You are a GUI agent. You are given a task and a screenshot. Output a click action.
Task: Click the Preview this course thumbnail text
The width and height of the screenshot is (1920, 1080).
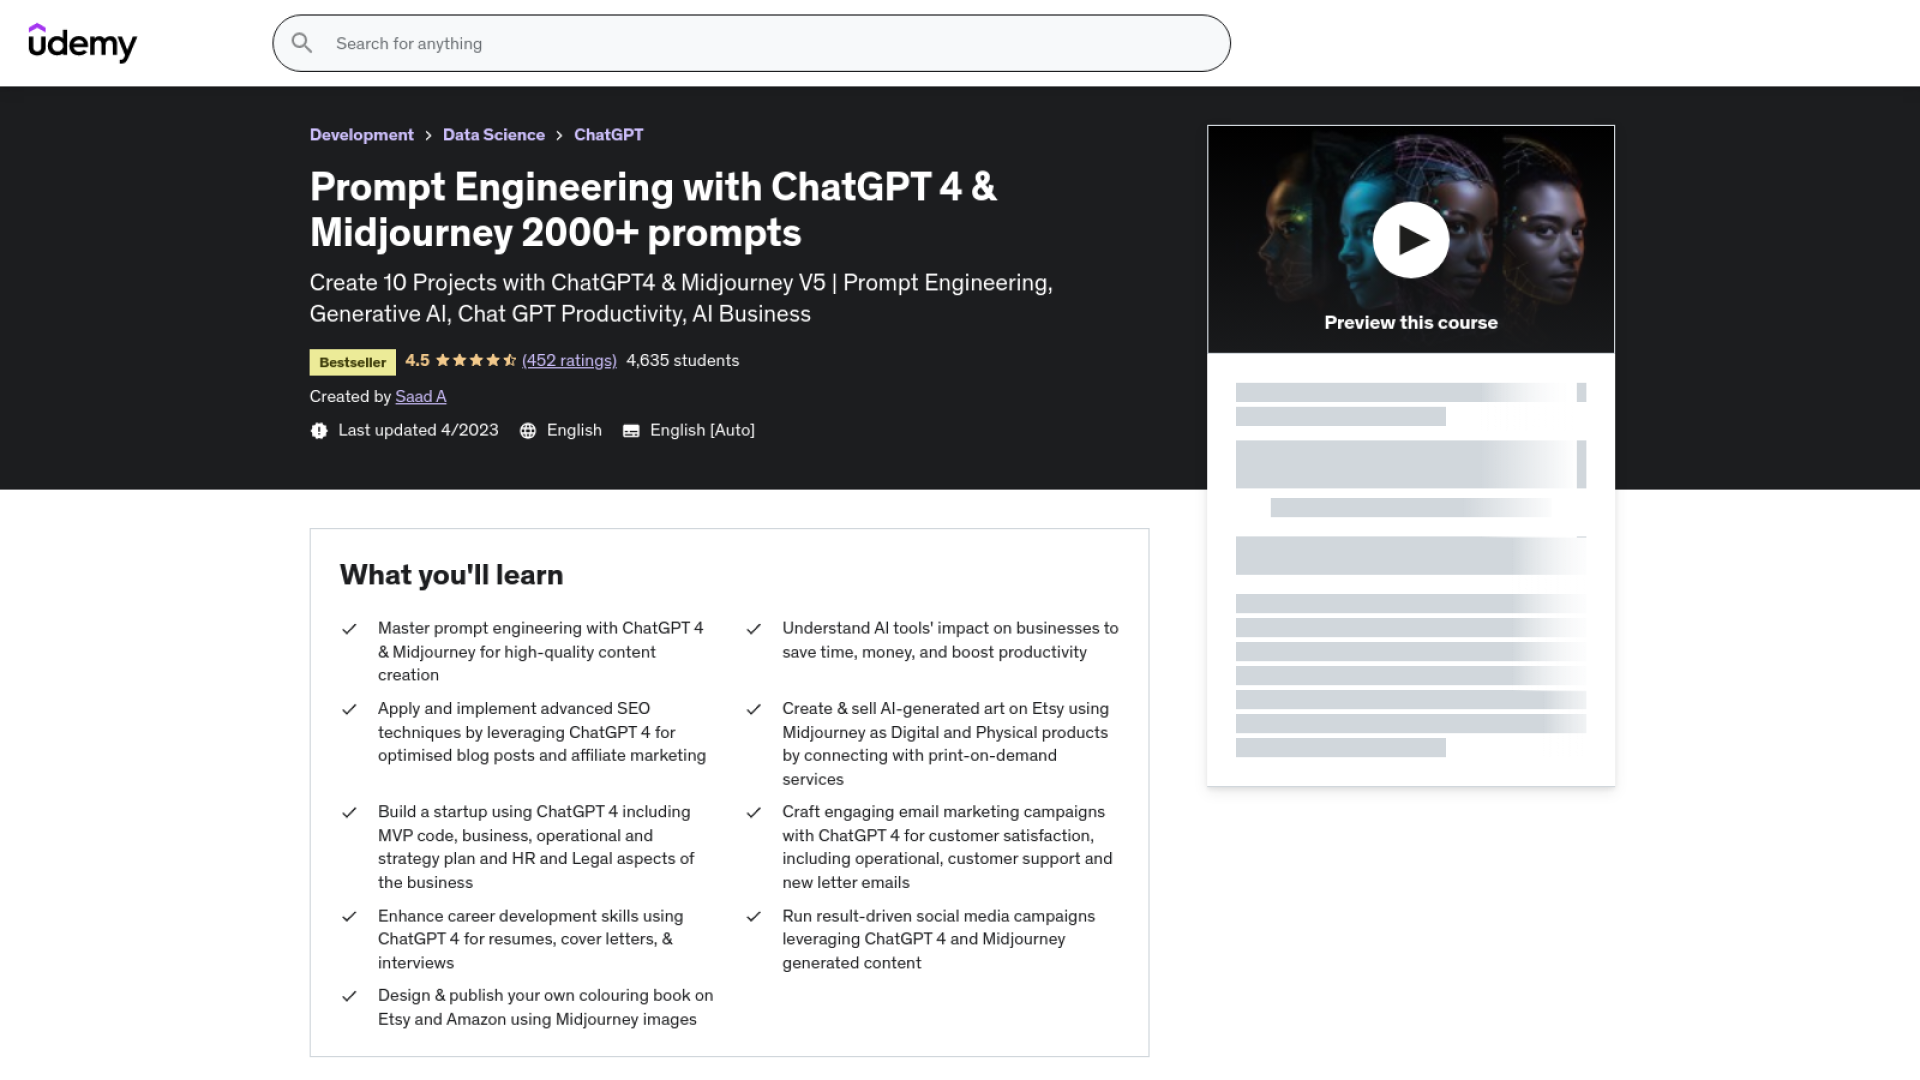click(x=1410, y=323)
